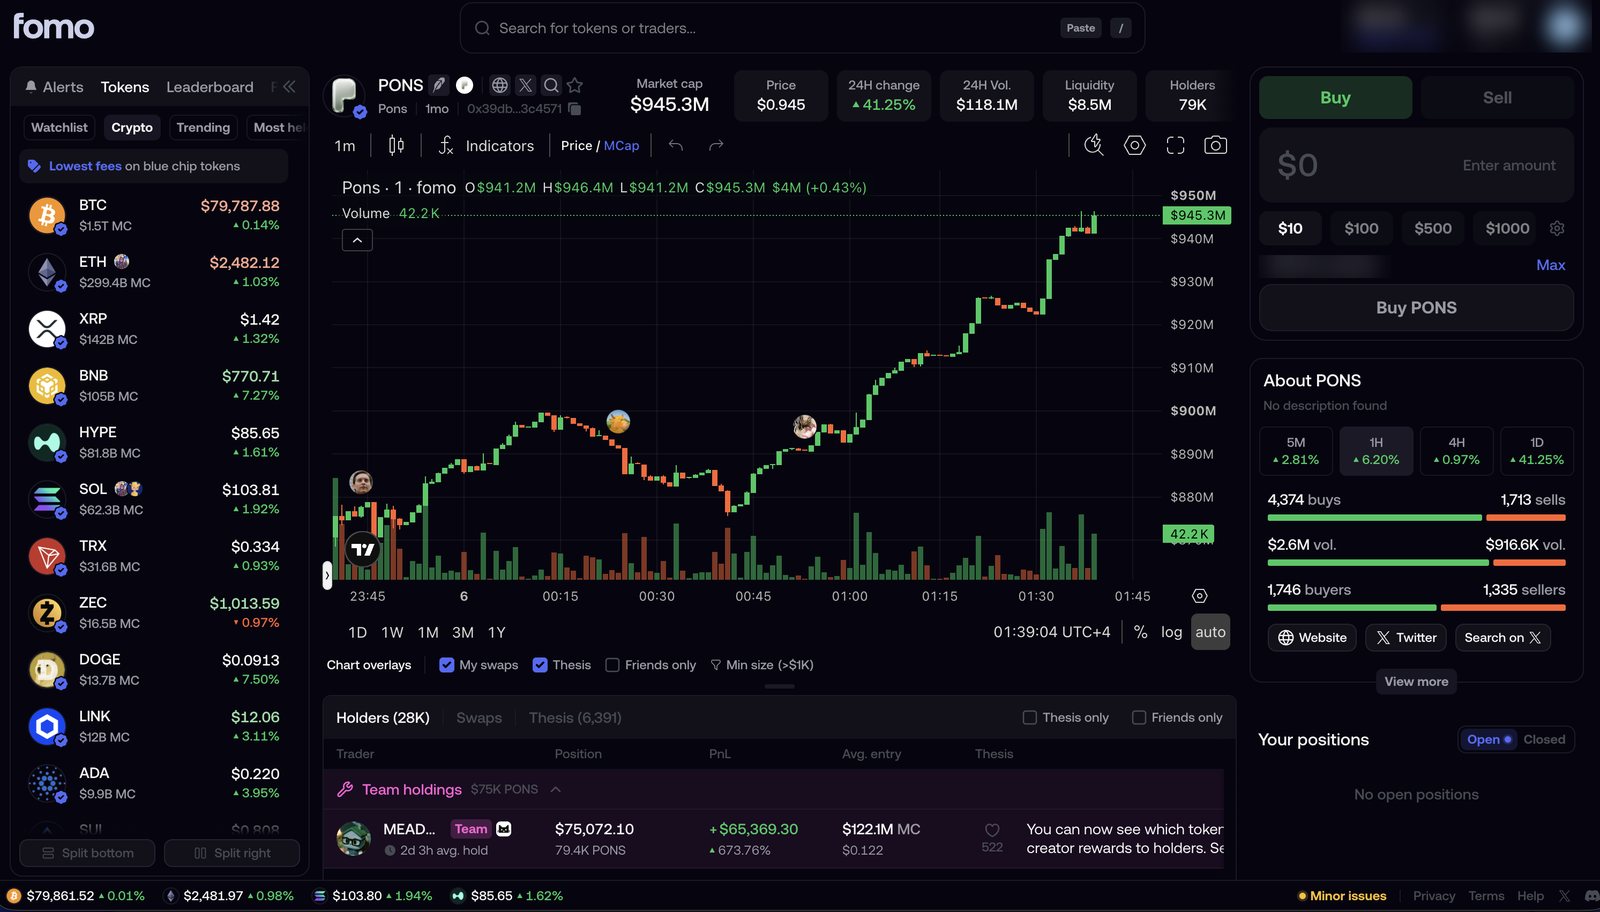Like the MEAD thesis heart icon

click(x=992, y=830)
